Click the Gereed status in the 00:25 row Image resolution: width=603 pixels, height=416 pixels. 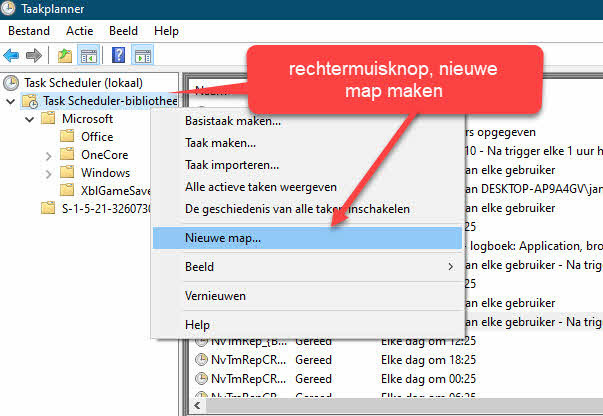pos(313,379)
